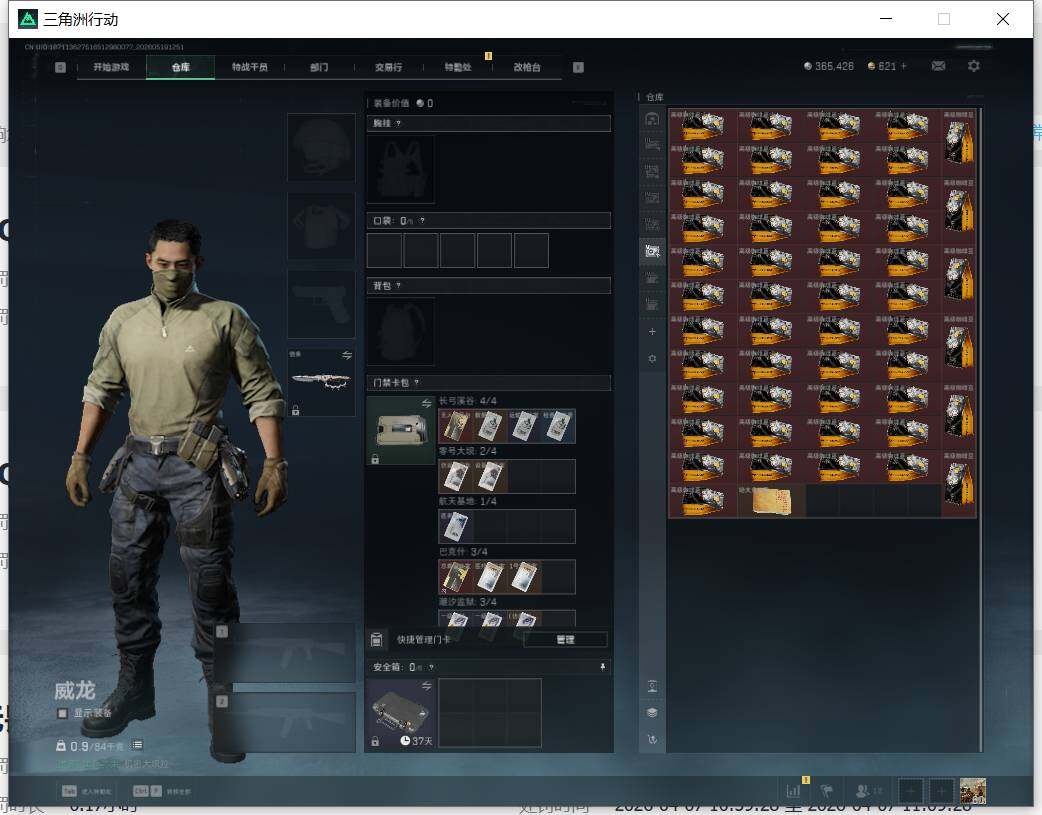Select the safe box case item
1042x815 pixels.
(x=401, y=713)
